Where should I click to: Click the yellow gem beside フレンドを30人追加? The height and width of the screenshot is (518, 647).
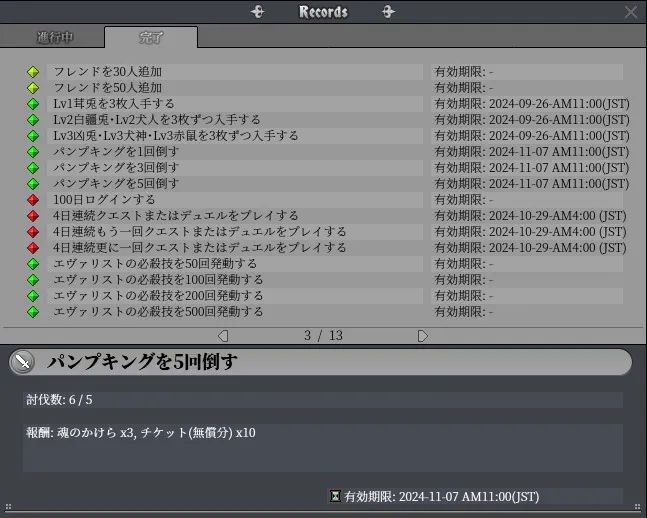[x=33, y=72]
